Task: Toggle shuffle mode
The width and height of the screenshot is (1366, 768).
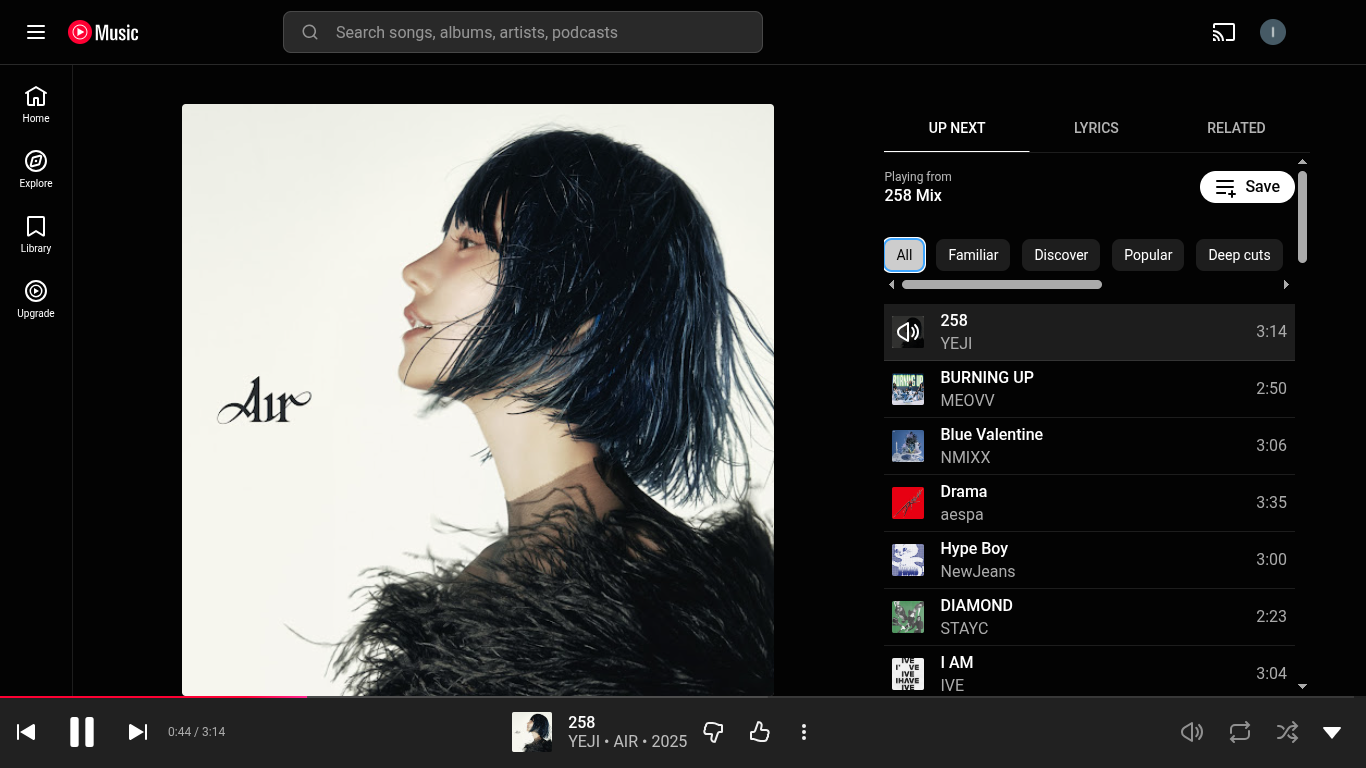Action: point(1288,732)
